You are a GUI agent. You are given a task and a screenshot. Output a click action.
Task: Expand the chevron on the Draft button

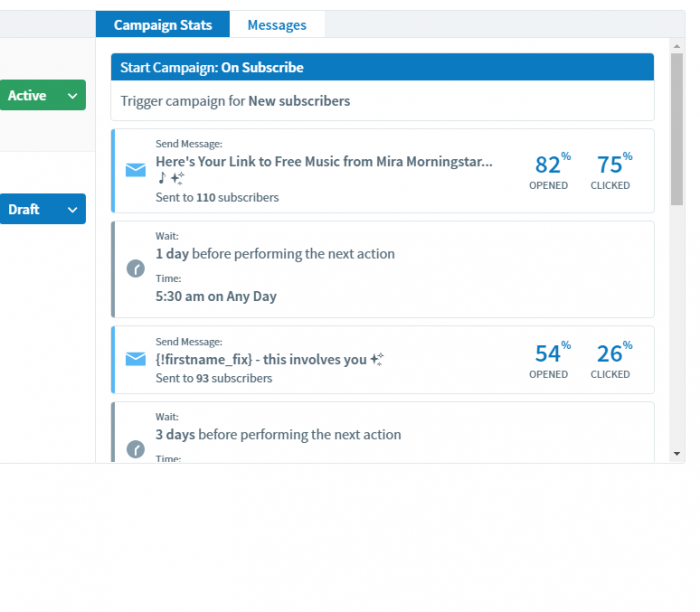coord(72,210)
